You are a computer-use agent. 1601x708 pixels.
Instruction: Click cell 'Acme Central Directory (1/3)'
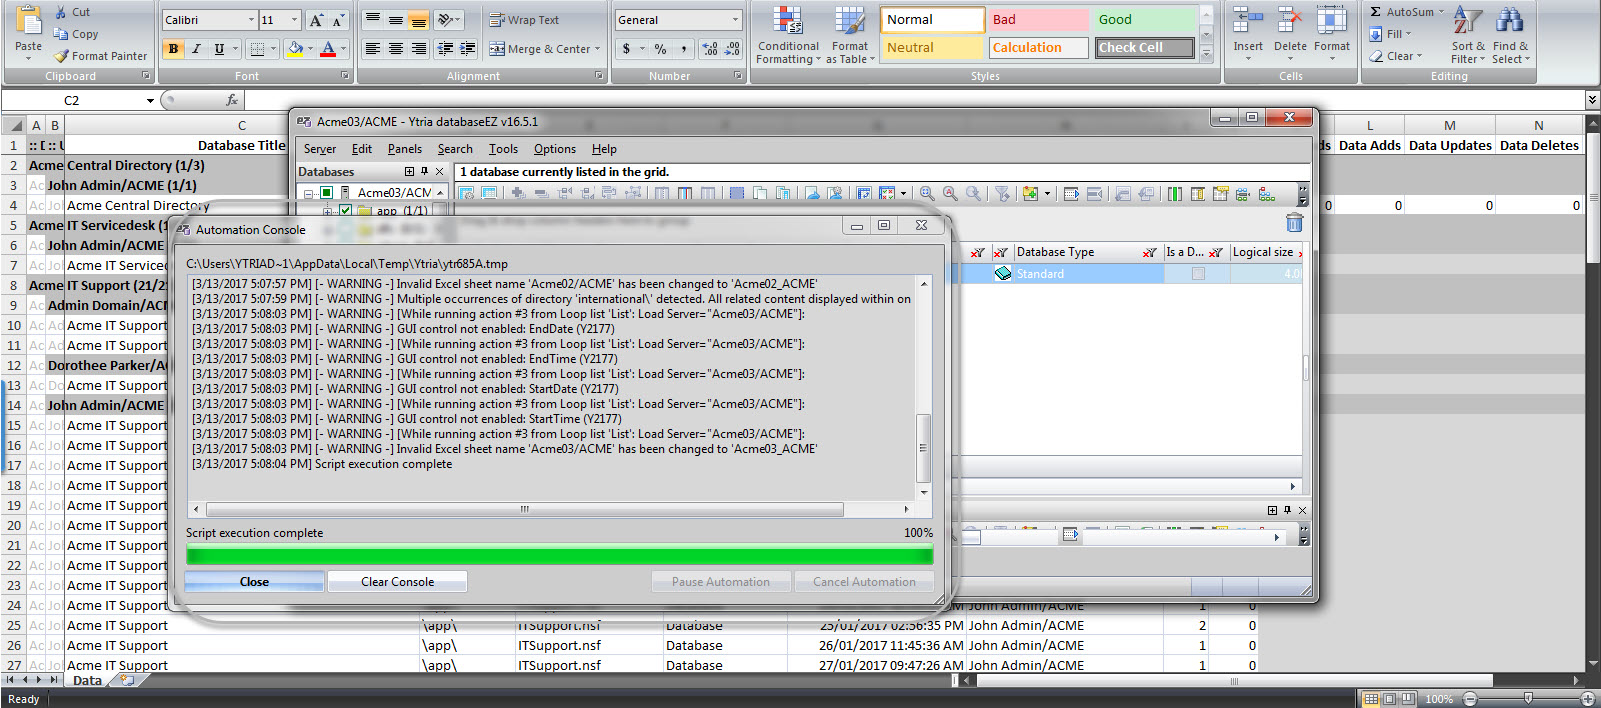coord(116,165)
